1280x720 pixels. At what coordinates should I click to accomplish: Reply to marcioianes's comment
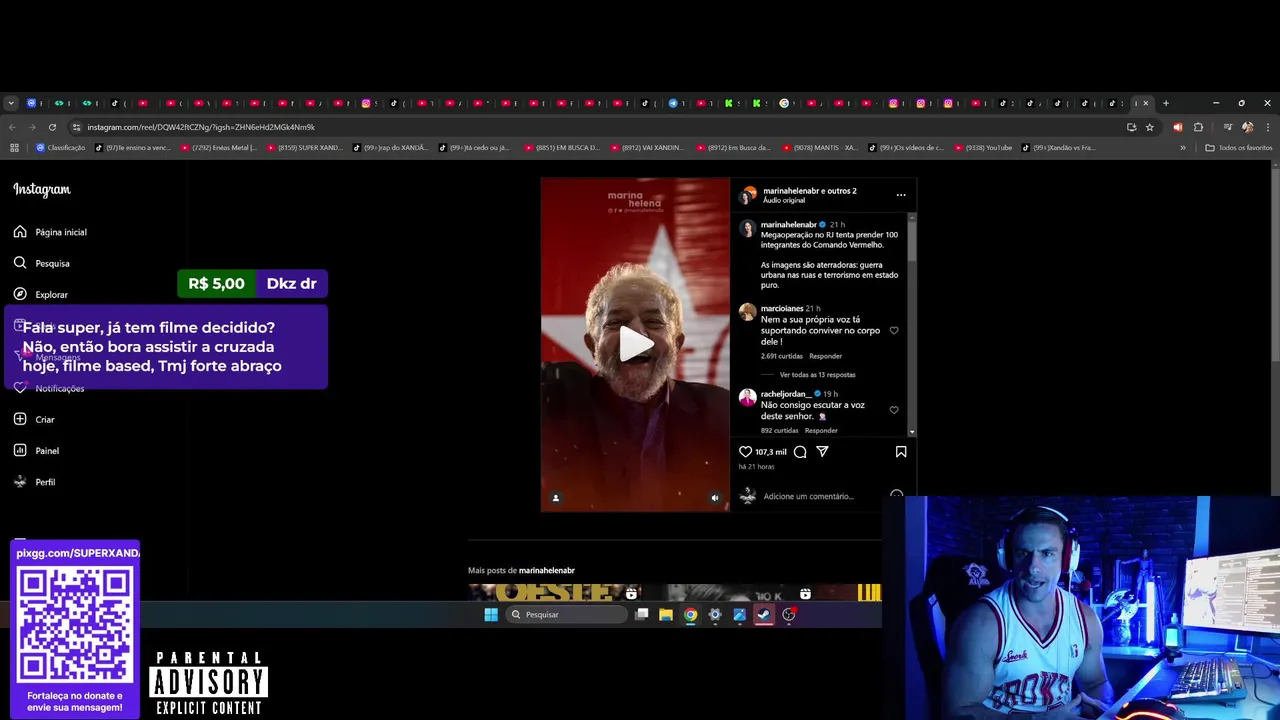[x=825, y=356]
